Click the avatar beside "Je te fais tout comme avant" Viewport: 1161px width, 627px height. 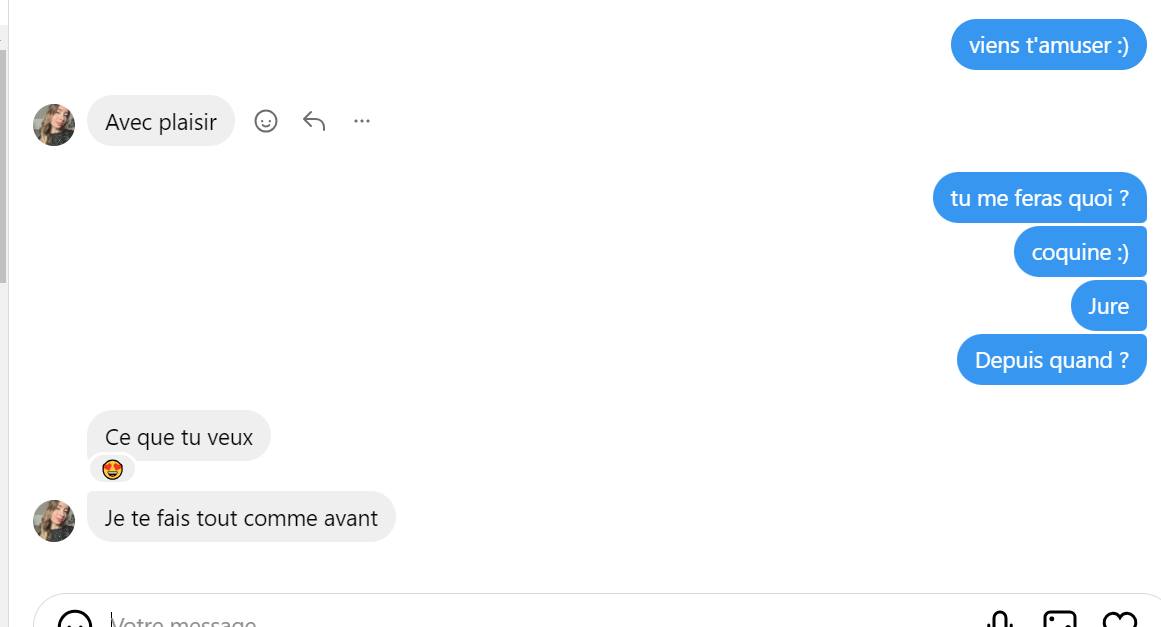[x=54, y=521]
